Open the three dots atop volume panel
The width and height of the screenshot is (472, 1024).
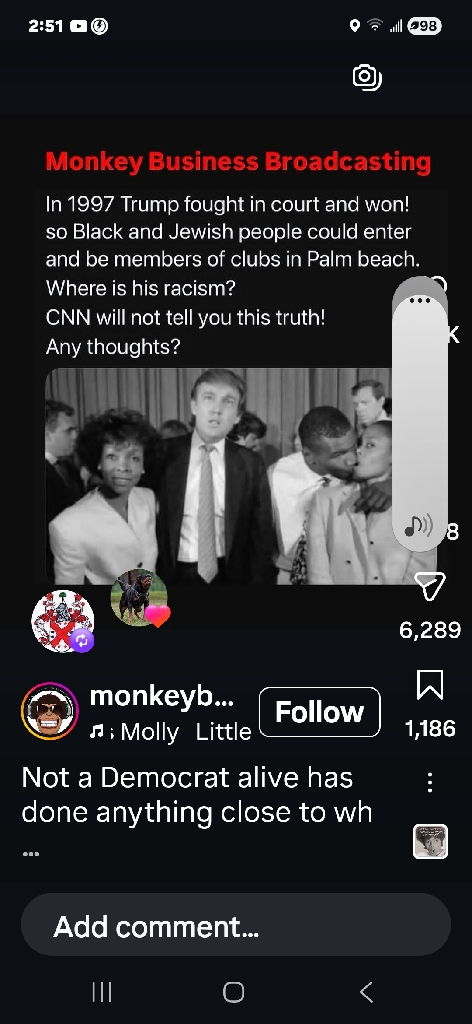tap(419, 300)
